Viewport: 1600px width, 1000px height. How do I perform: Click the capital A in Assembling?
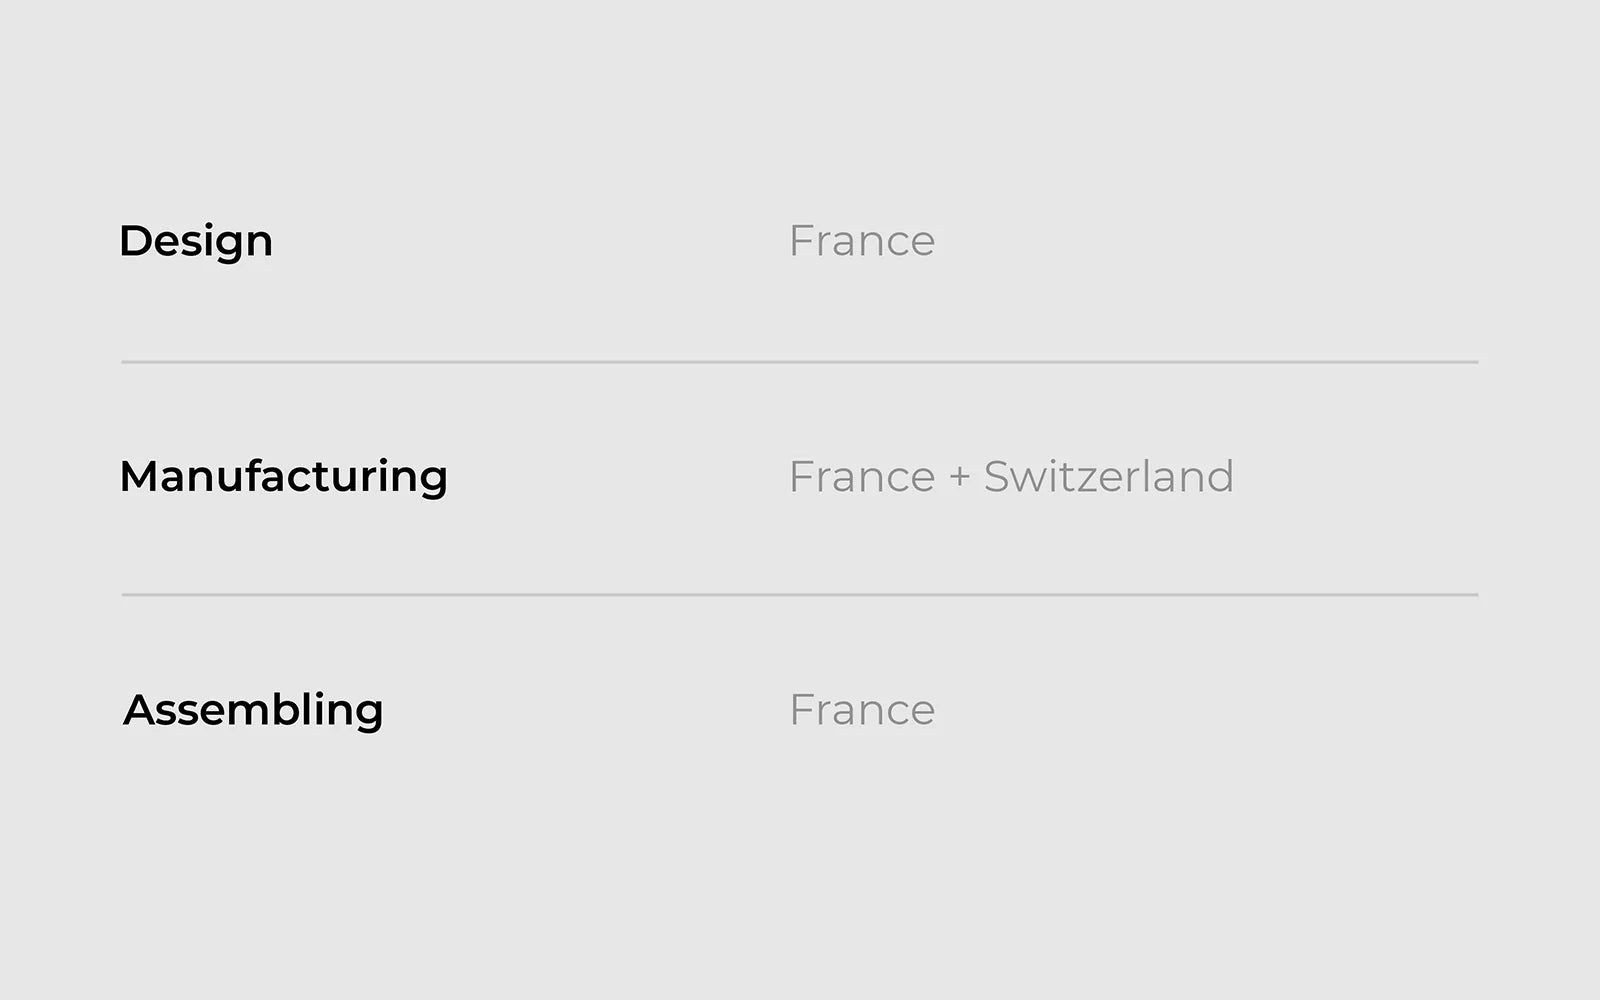click(x=138, y=710)
